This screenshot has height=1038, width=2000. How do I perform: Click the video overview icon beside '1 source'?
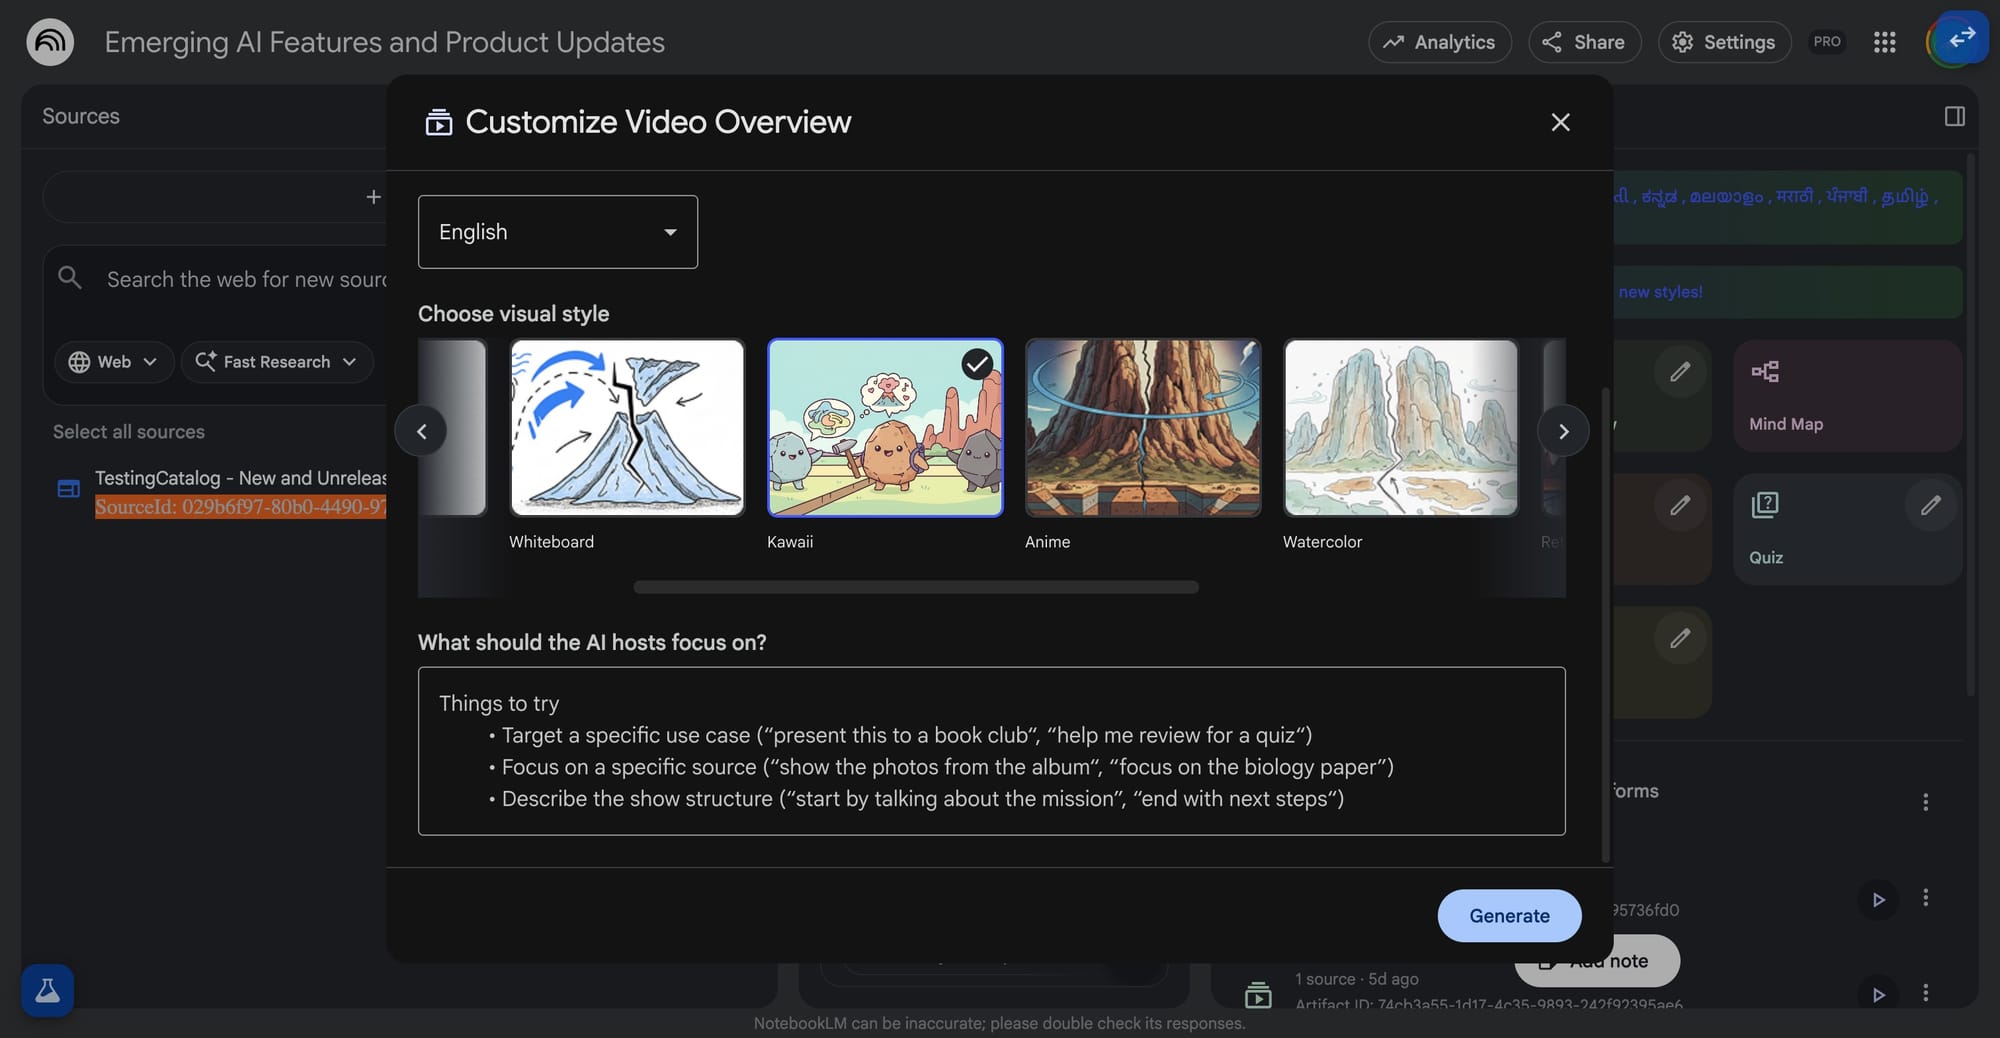1258,995
